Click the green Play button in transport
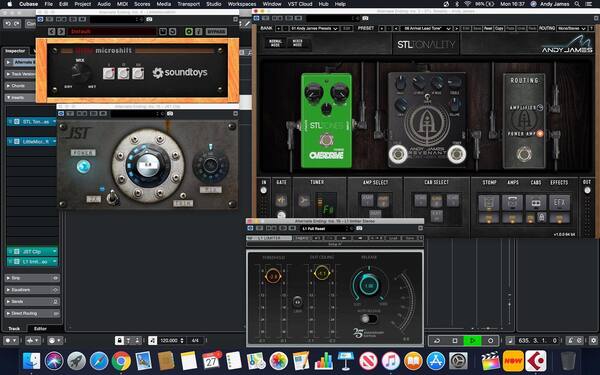The width and height of the screenshot is (600, 375). tap(473, 341)
